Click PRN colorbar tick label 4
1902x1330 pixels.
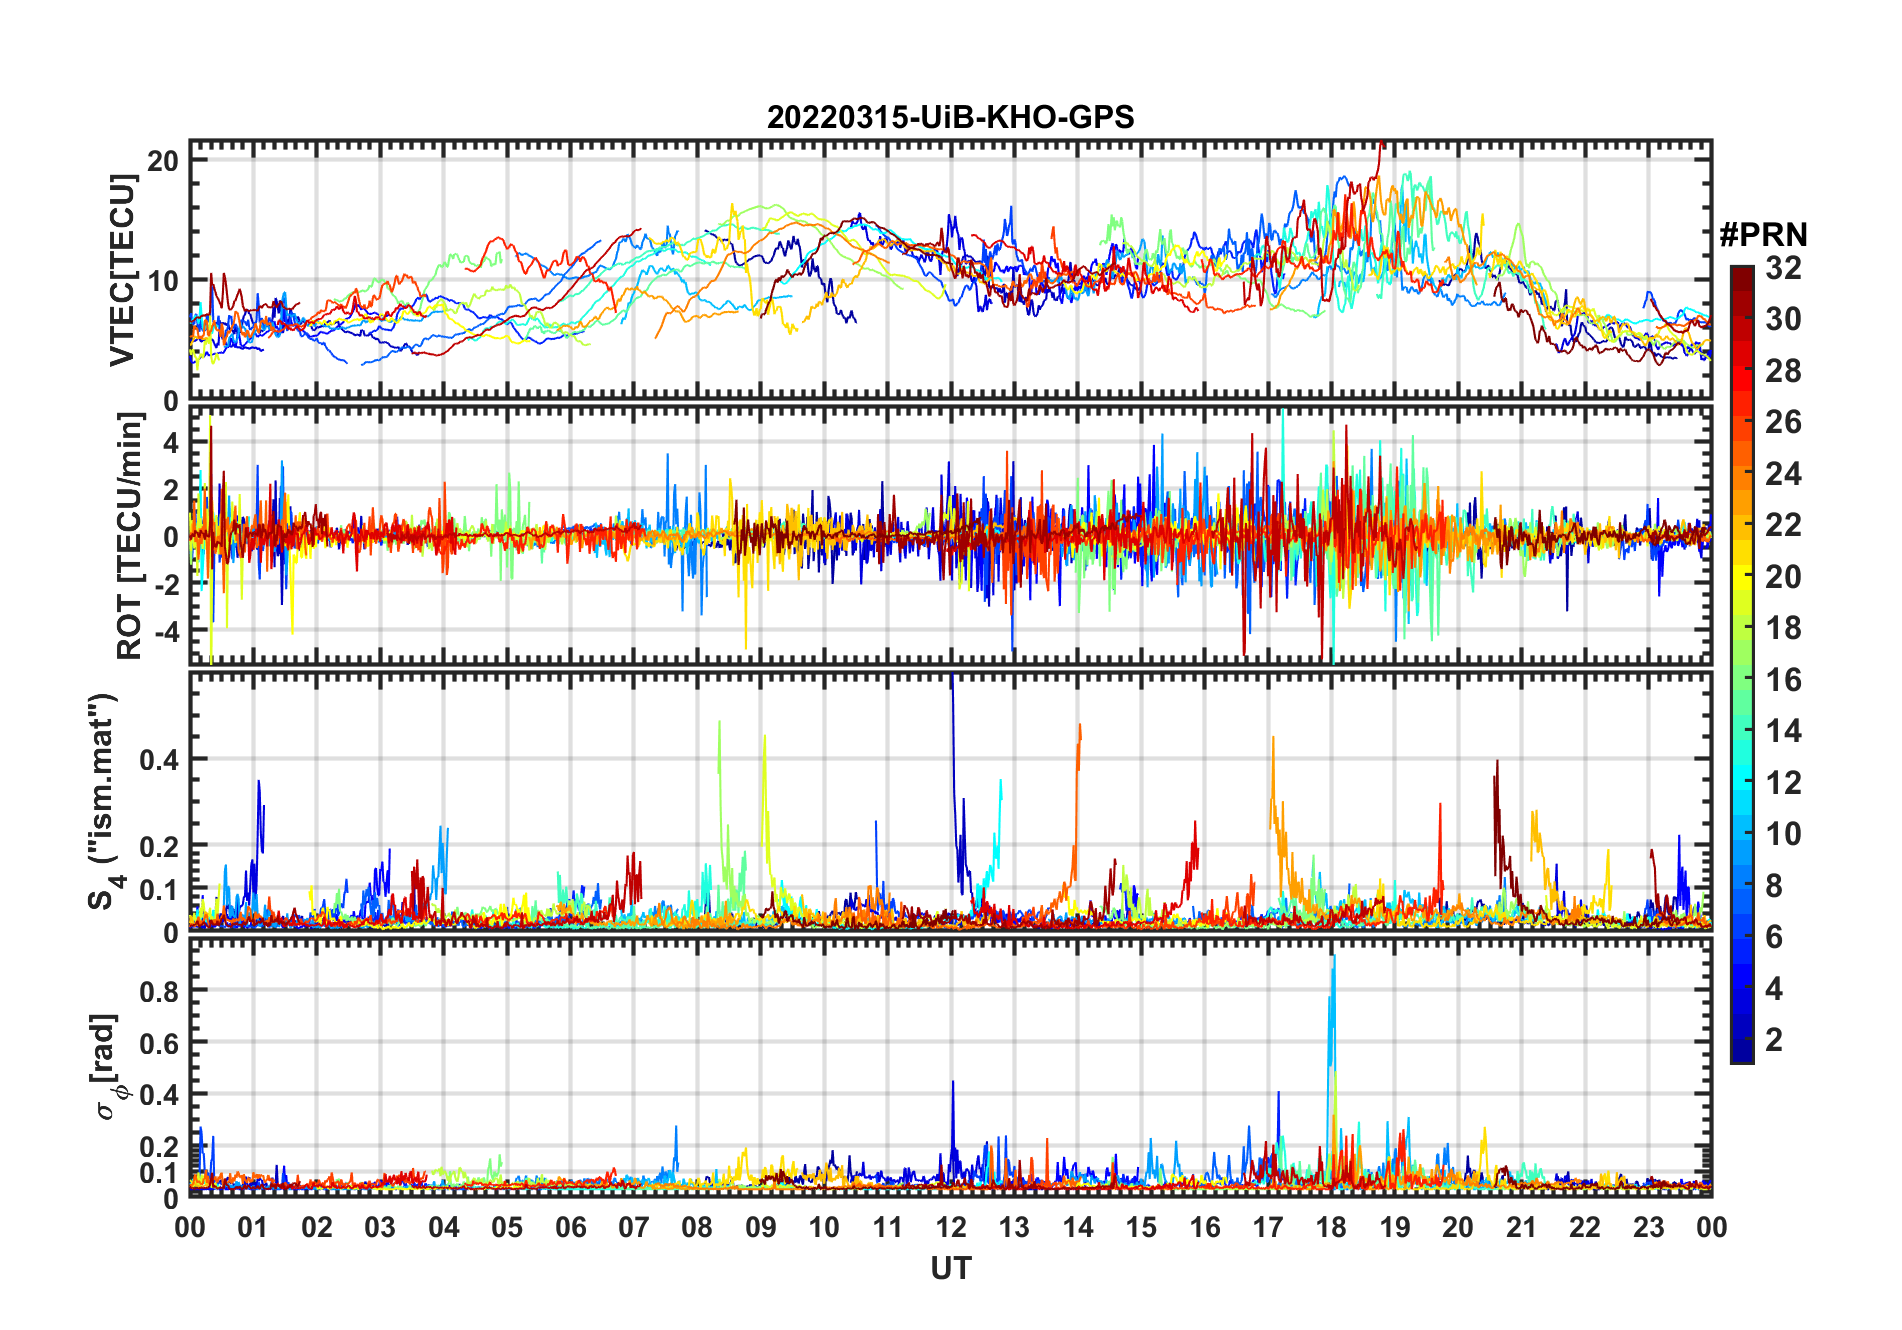pos(1774,989)
